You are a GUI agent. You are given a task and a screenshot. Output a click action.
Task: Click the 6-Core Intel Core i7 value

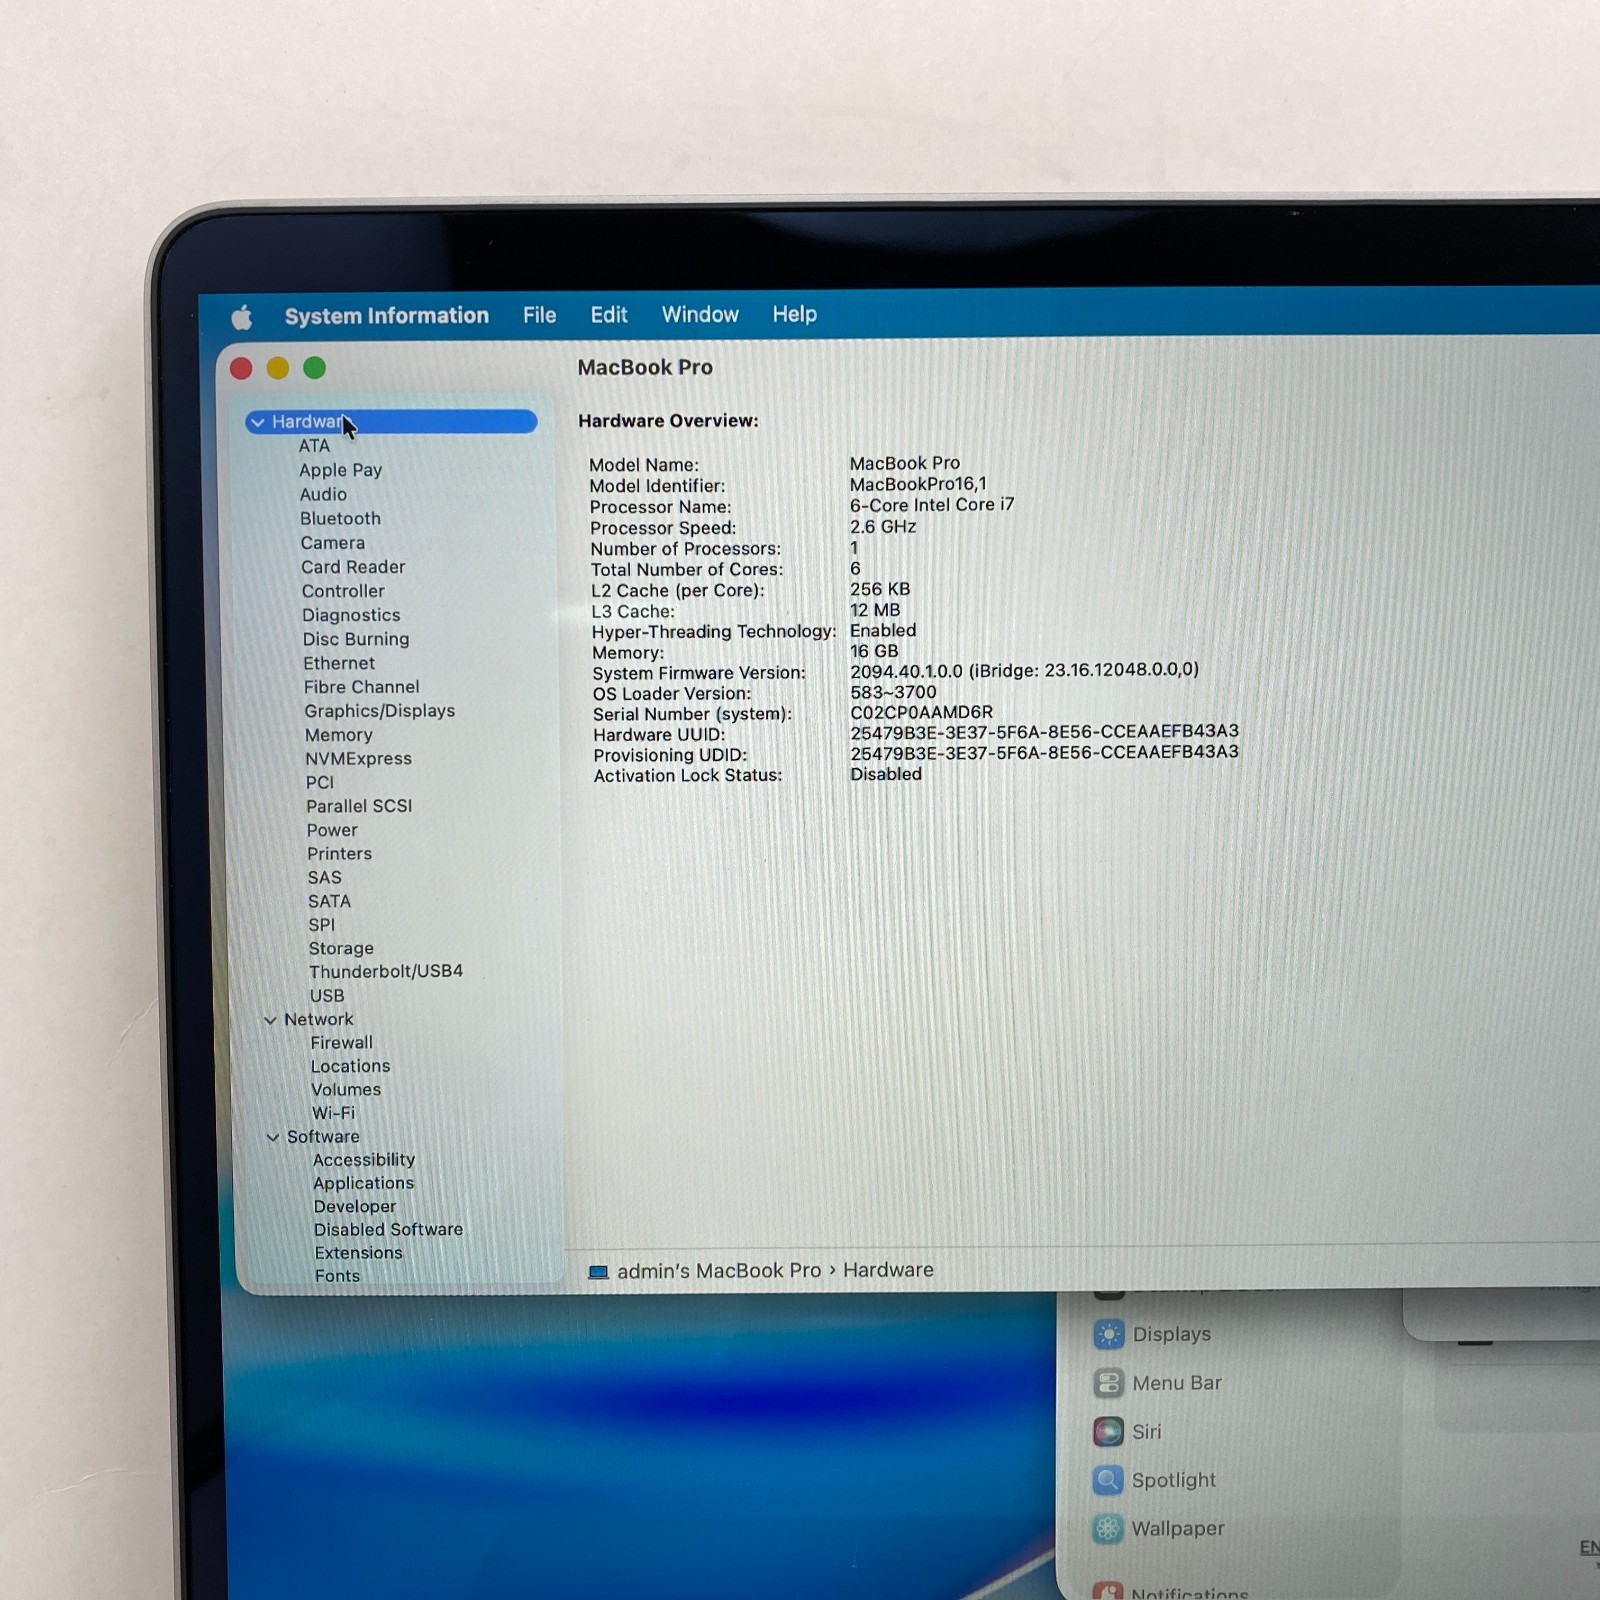(932, 505)
